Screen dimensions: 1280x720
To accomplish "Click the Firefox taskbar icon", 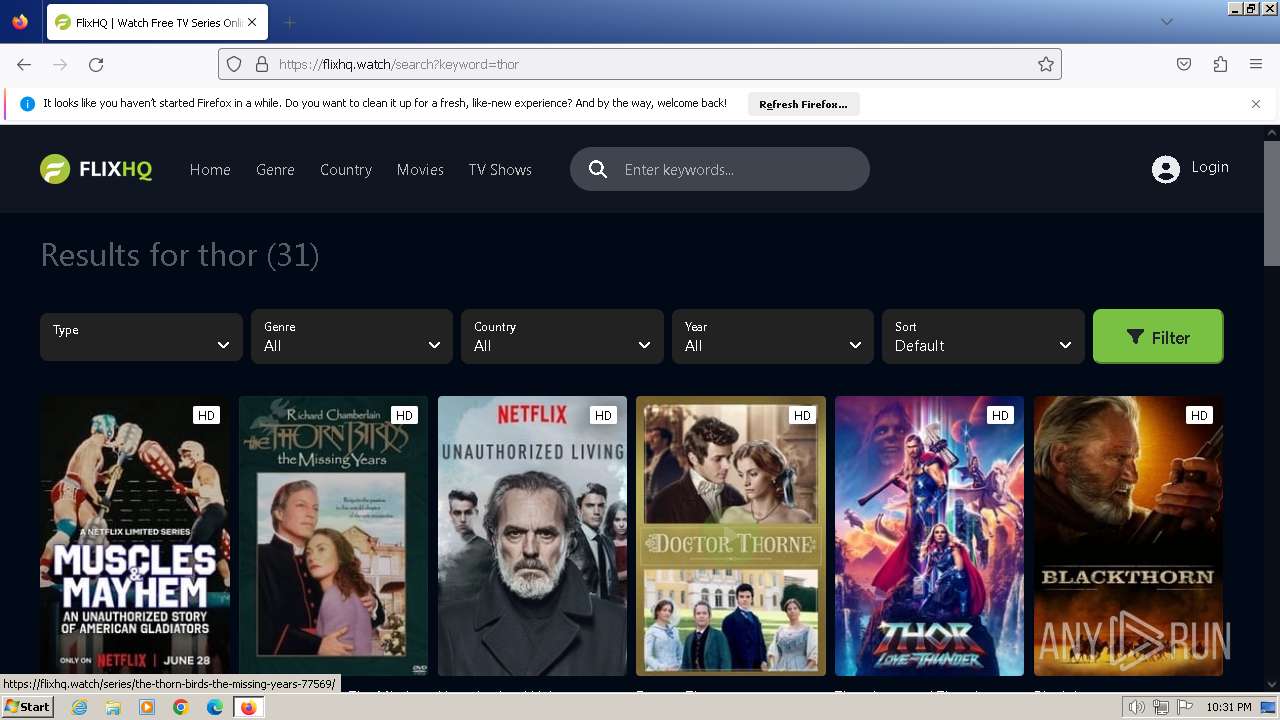I will (248, 707).
